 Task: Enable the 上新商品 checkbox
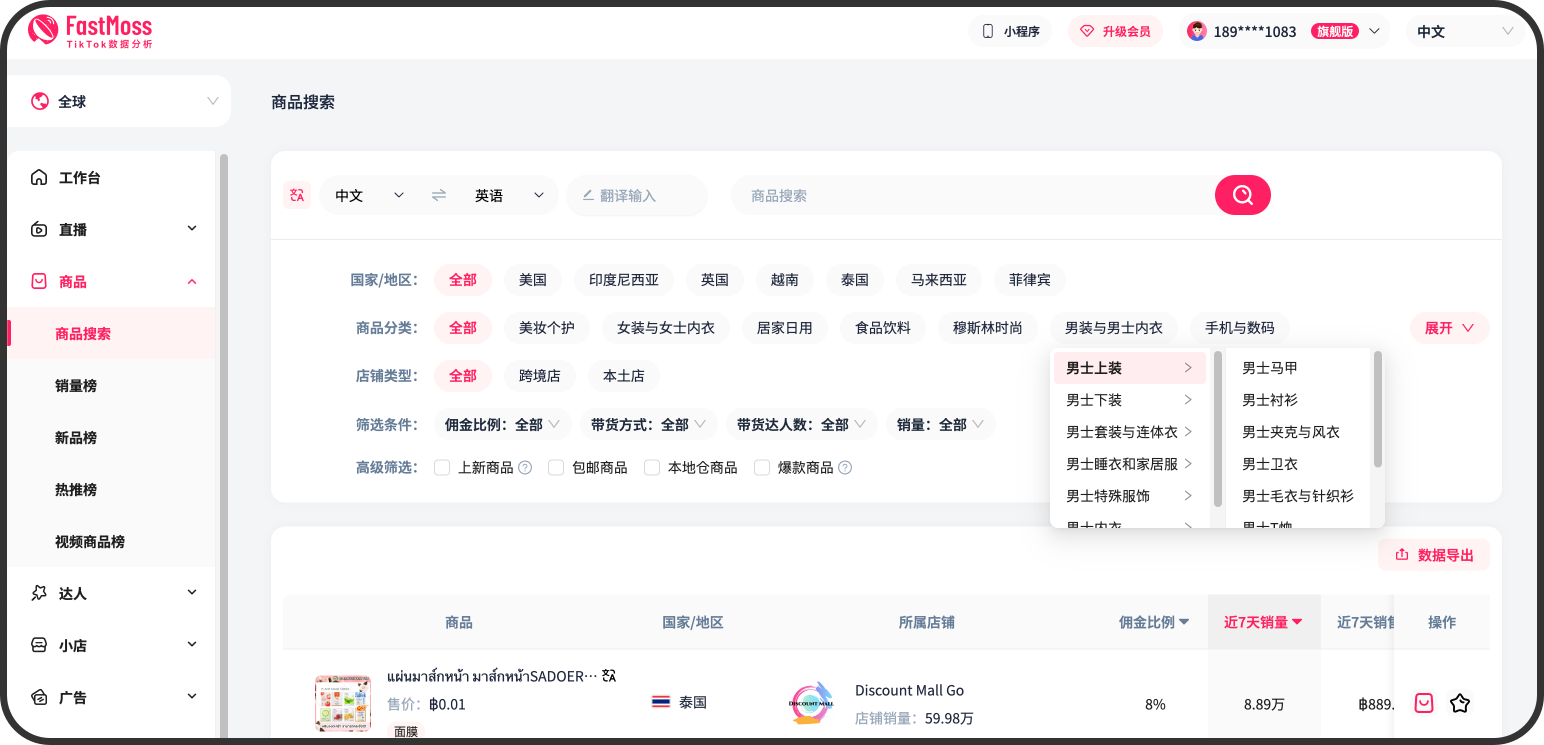[441, 467]
